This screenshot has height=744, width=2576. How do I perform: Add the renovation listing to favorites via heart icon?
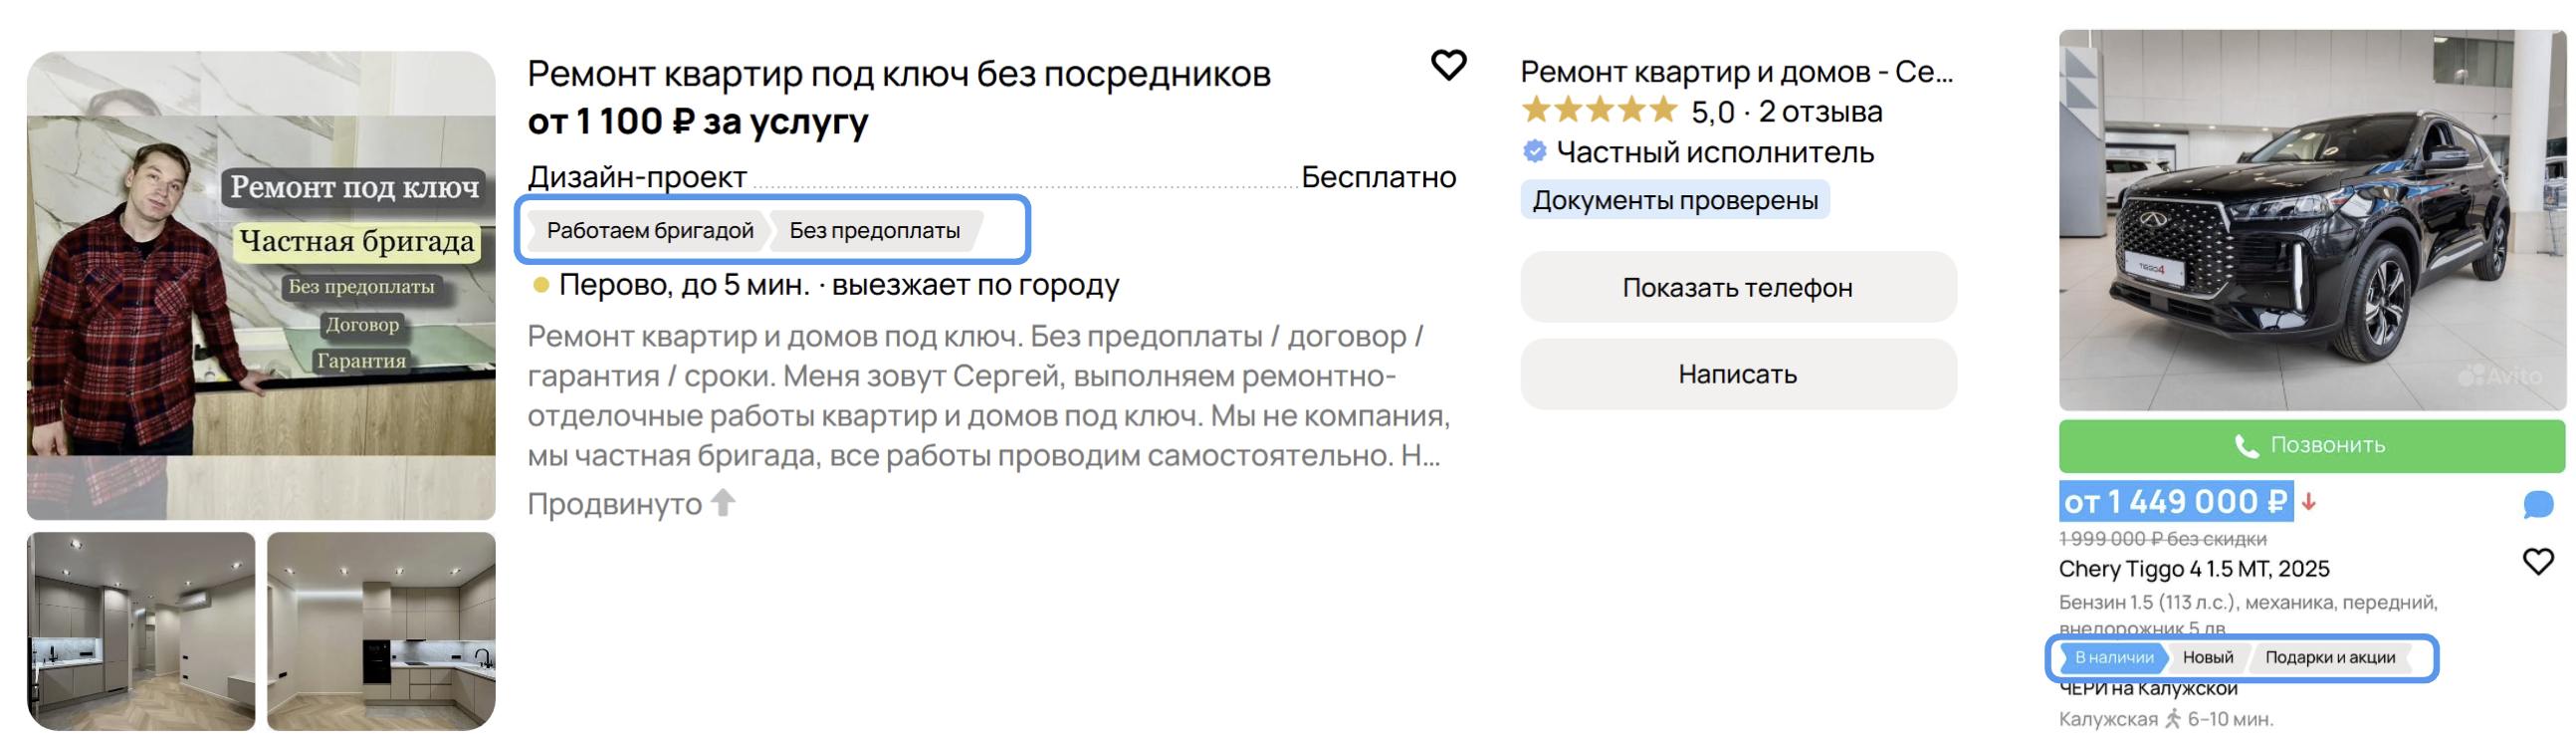(1448, 65)
